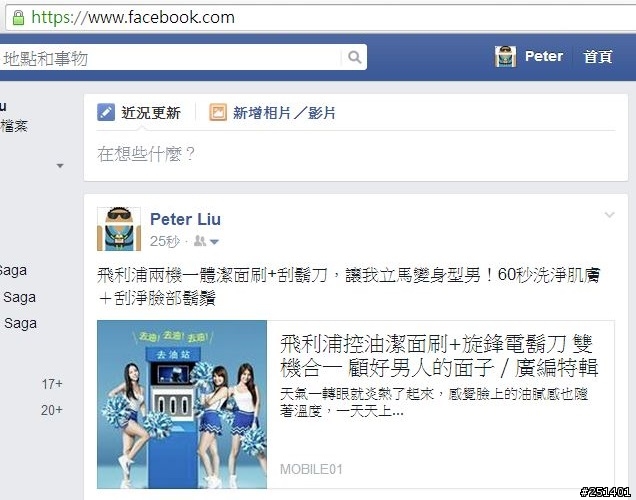
Task: Click the green lock icon in address bar
Action: [18, 17]
